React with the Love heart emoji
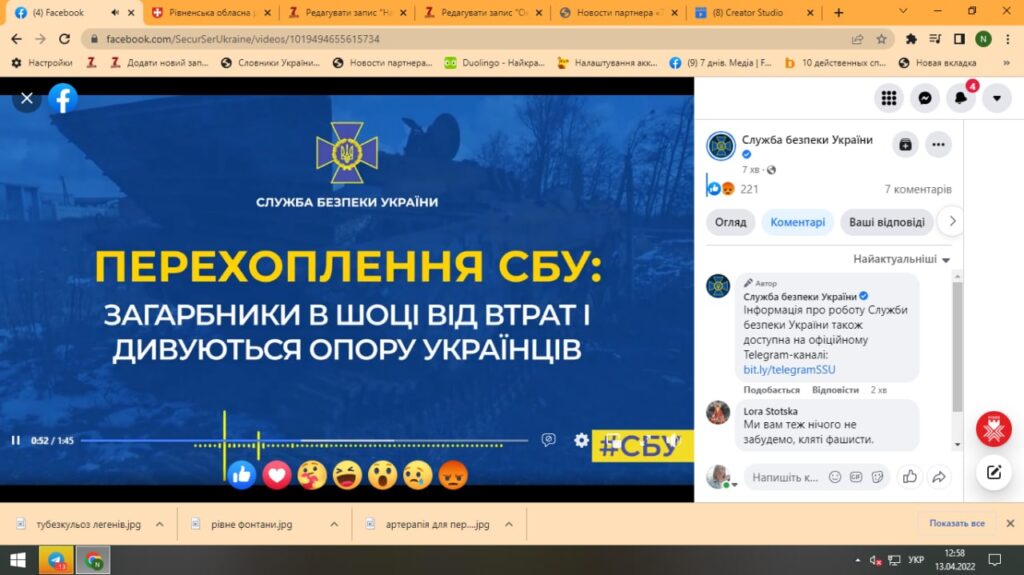Viewport: 1024px width, 575px height. click(277, 475)
